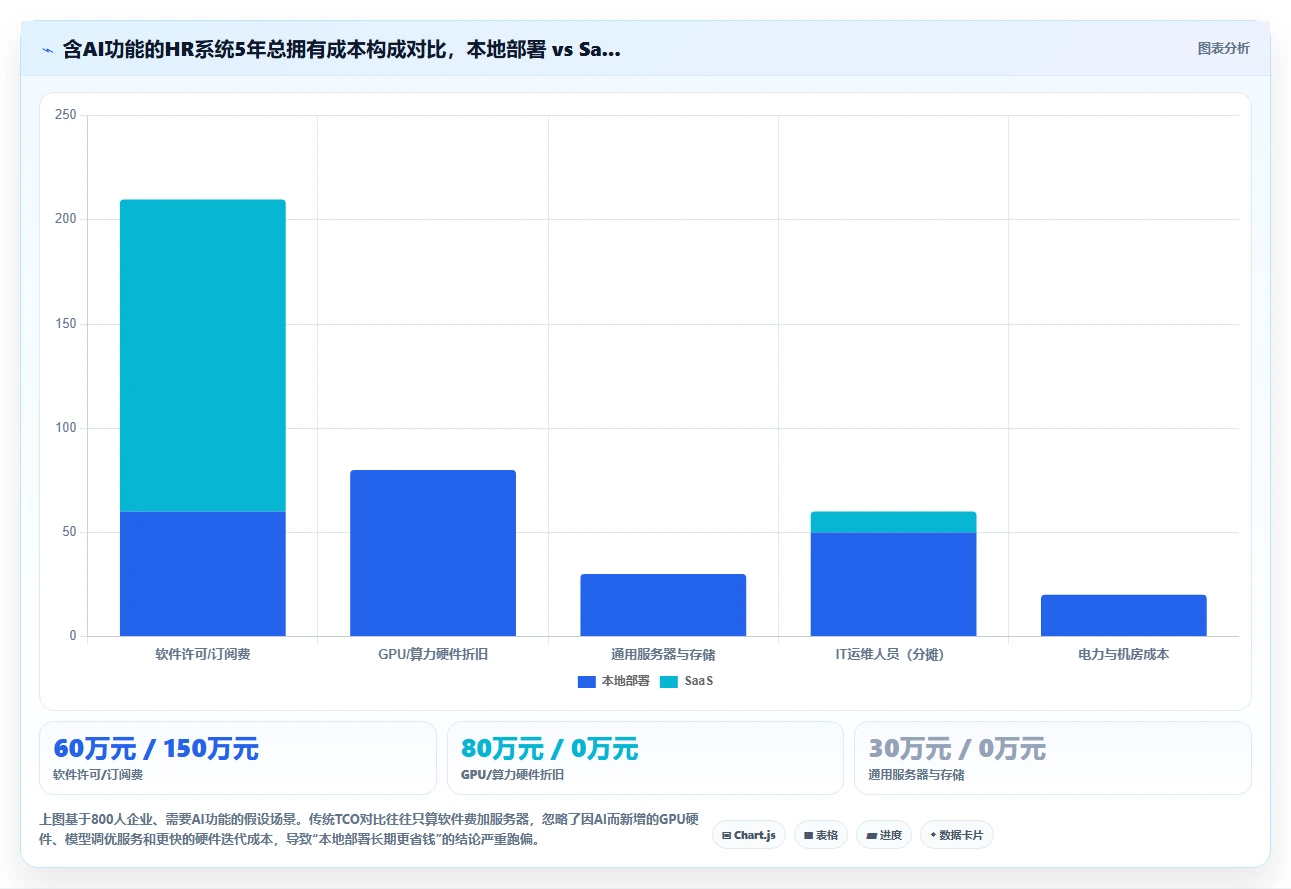Click the 通用服务器与存储 caption in third card

pyautogui.click(x=916, y=775)
